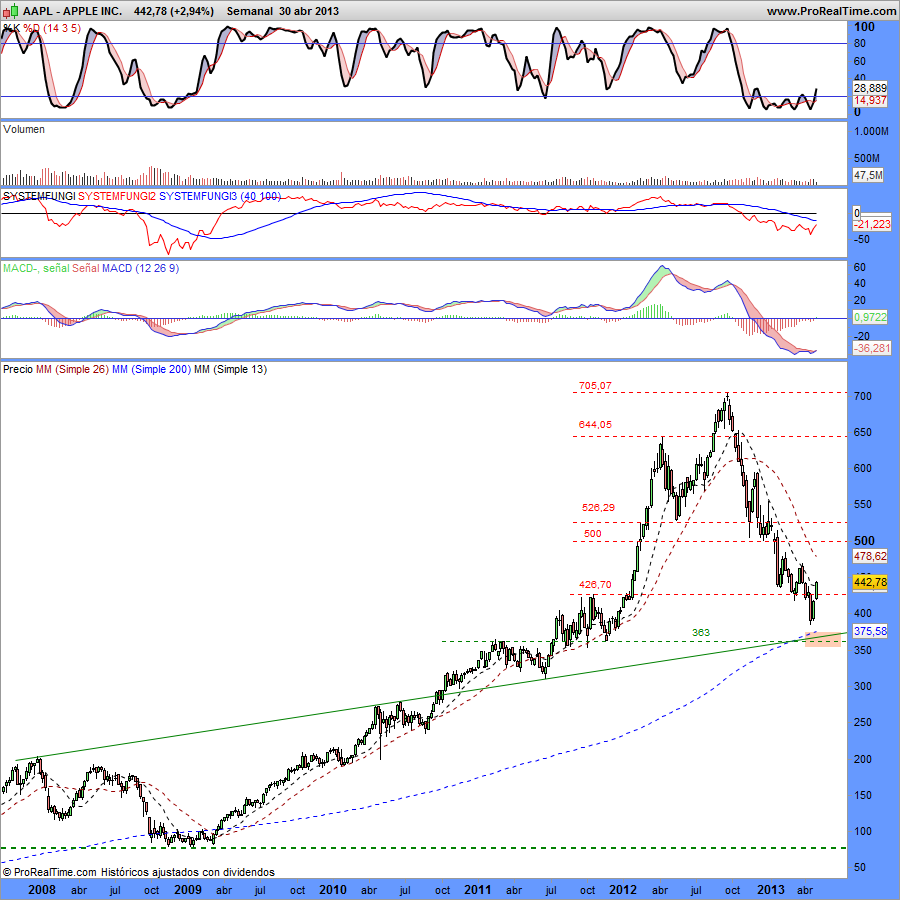Click the MM (Simple 13) legend label
The image size is (900, 900).
click(x=230, y=369)
